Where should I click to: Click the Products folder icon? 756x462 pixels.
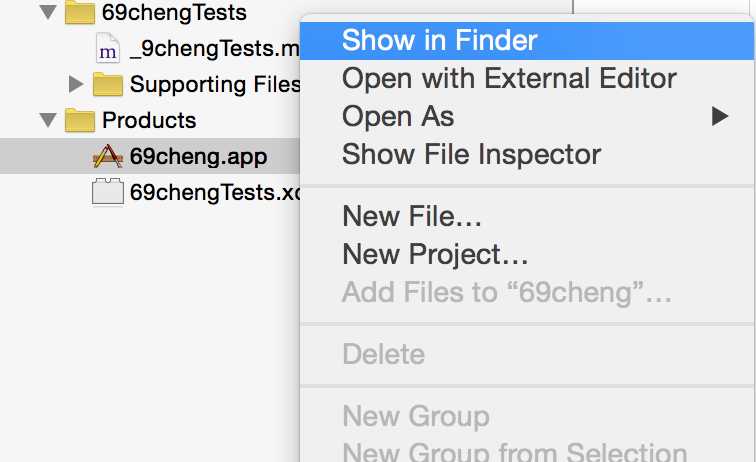(80, 120)
